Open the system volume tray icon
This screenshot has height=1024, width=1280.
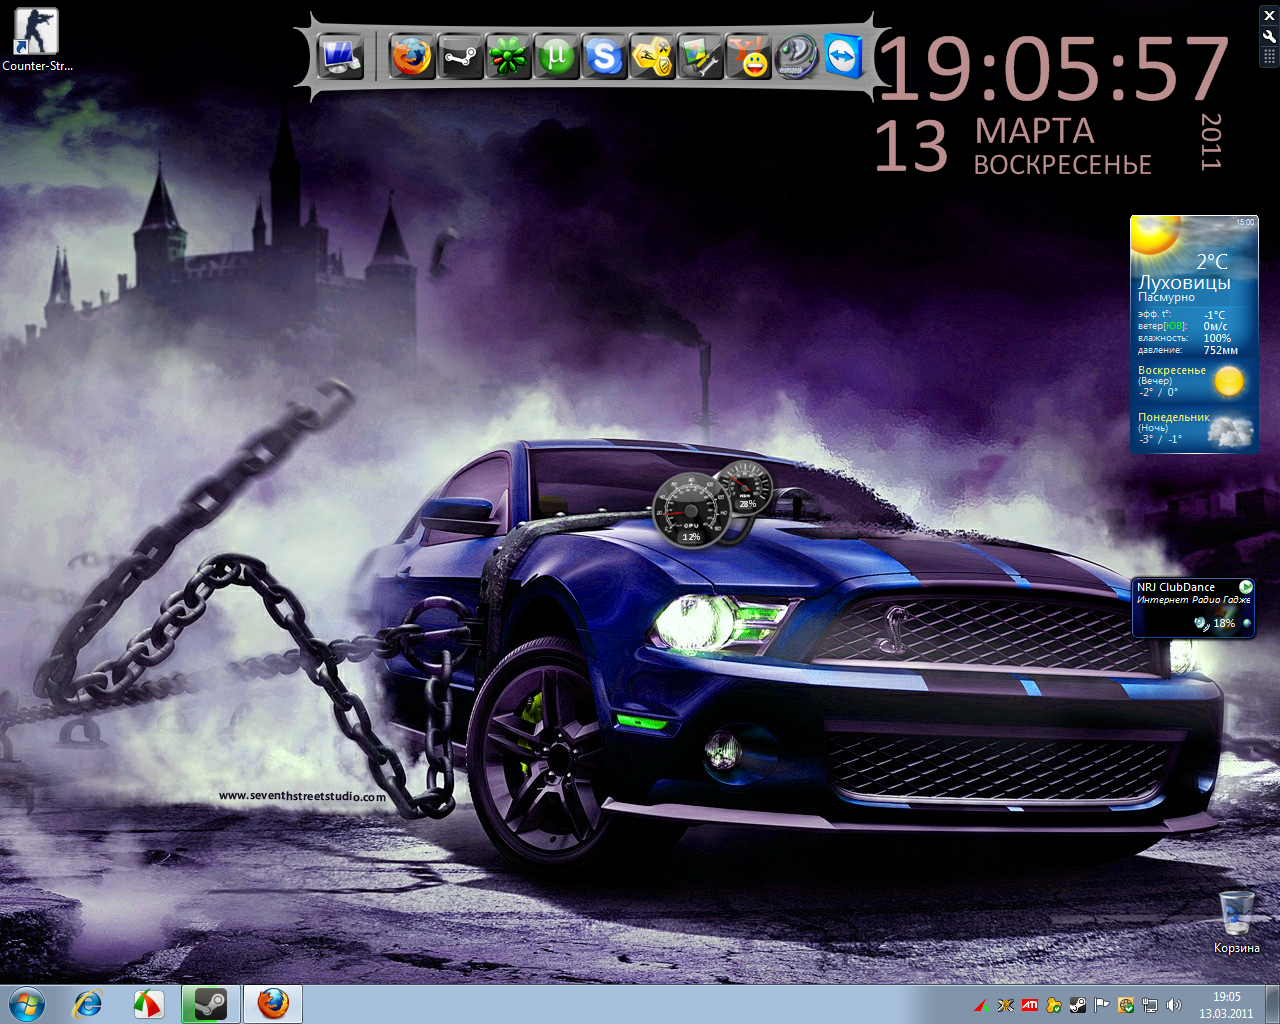[1174, 1005]
